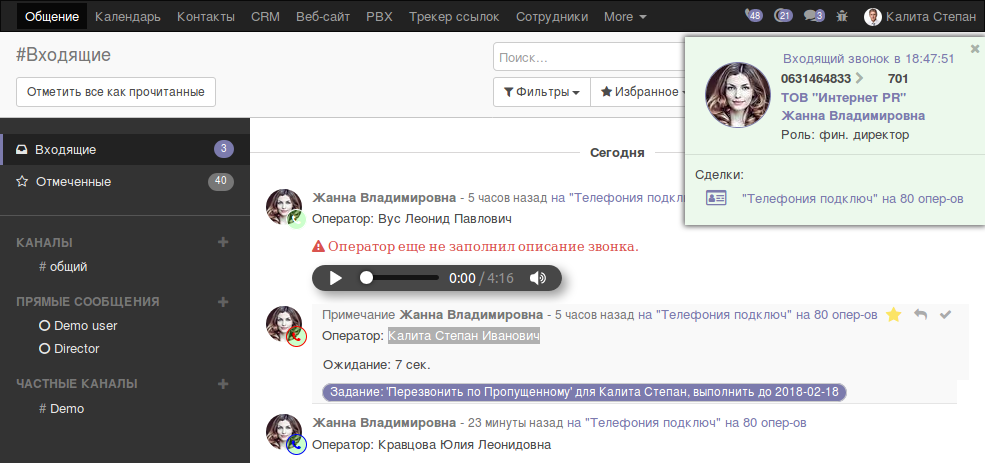The width and height of the screenshot is (985, 463).
Task: Click highlighted text Калита Степан Иванович
Action: [x=464, y=336]
